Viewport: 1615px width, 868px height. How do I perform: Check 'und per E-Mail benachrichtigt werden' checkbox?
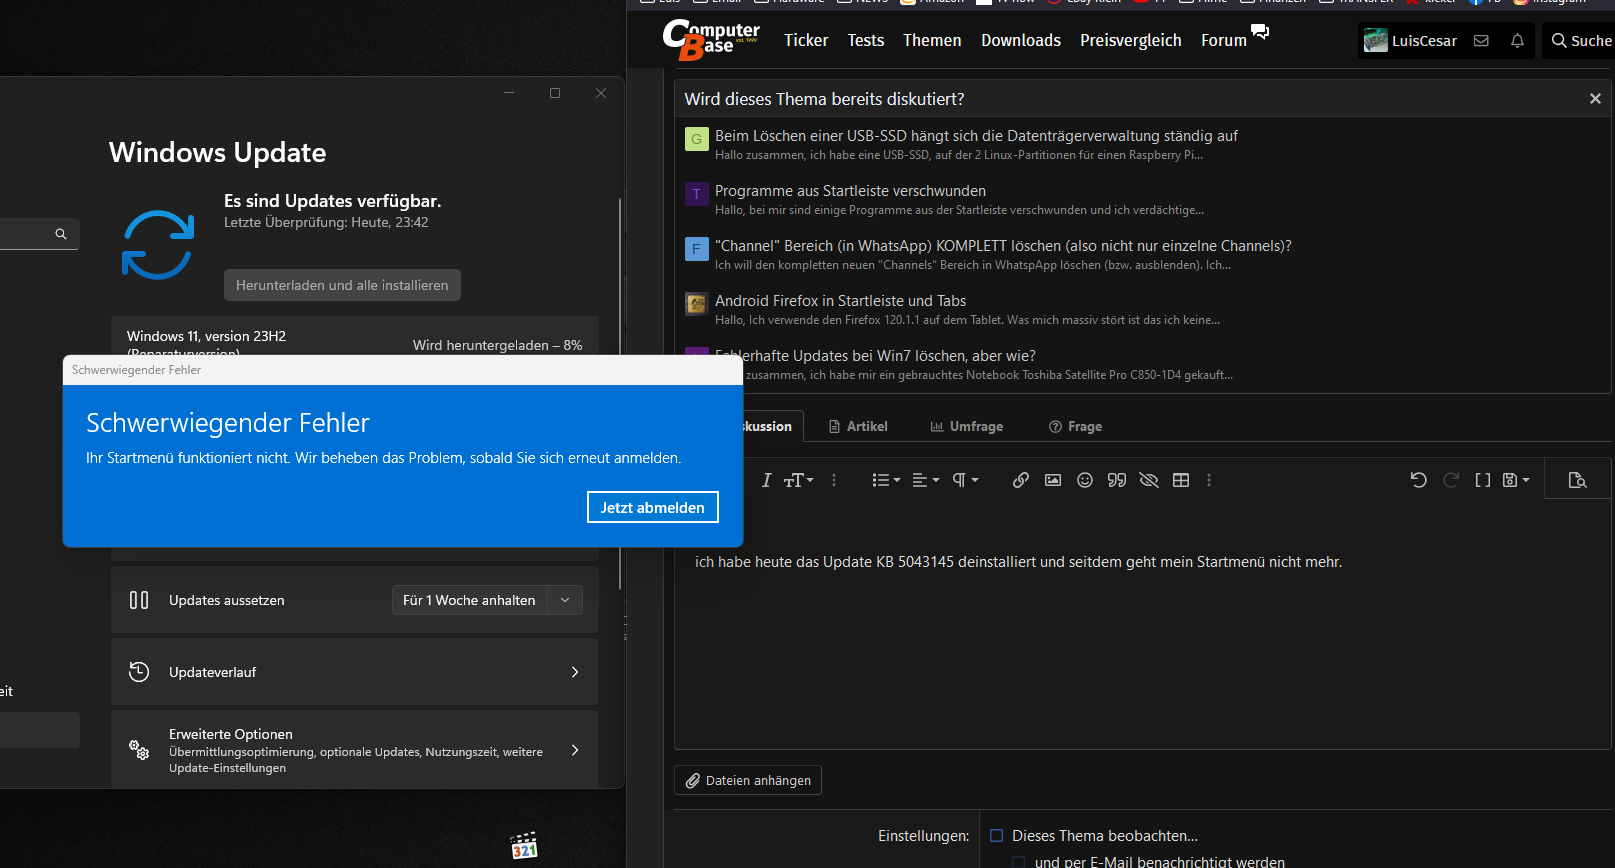[1018, 862]
